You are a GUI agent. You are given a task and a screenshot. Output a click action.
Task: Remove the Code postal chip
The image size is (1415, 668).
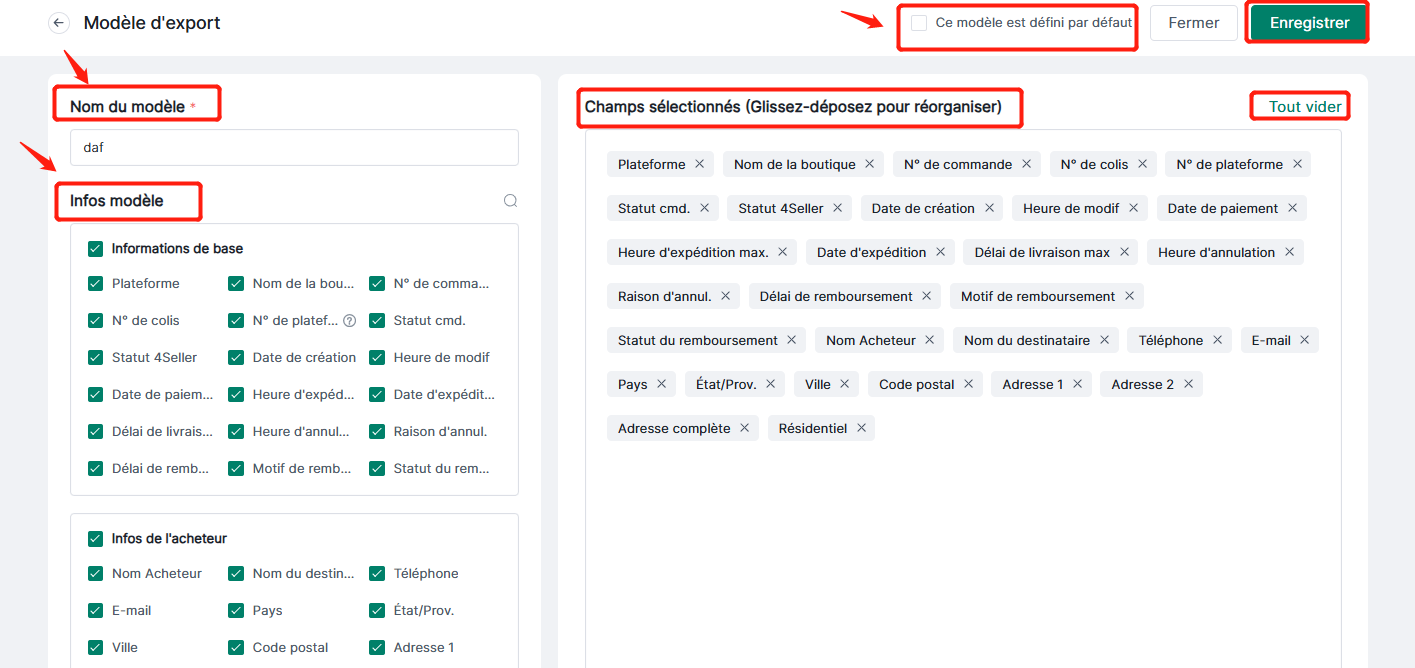968,384
